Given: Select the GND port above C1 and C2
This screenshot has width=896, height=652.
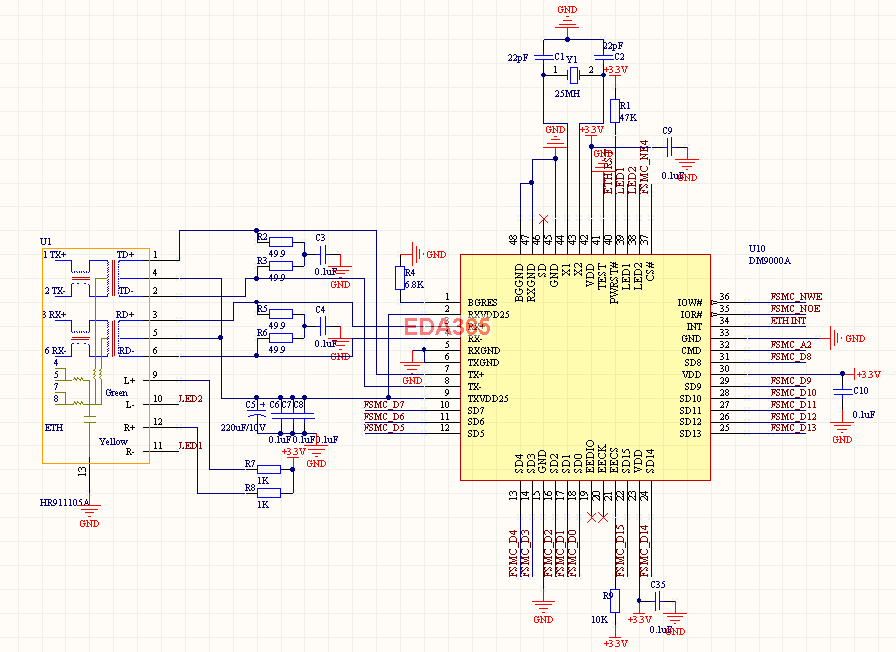Looking at the screenshot, I should coord(567,18).
